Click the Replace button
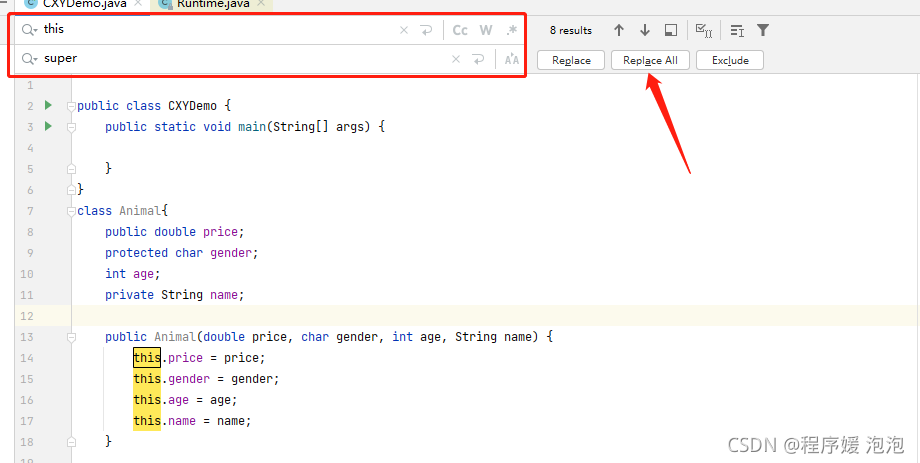Viewport: 920px width, 463px height. 571,60
